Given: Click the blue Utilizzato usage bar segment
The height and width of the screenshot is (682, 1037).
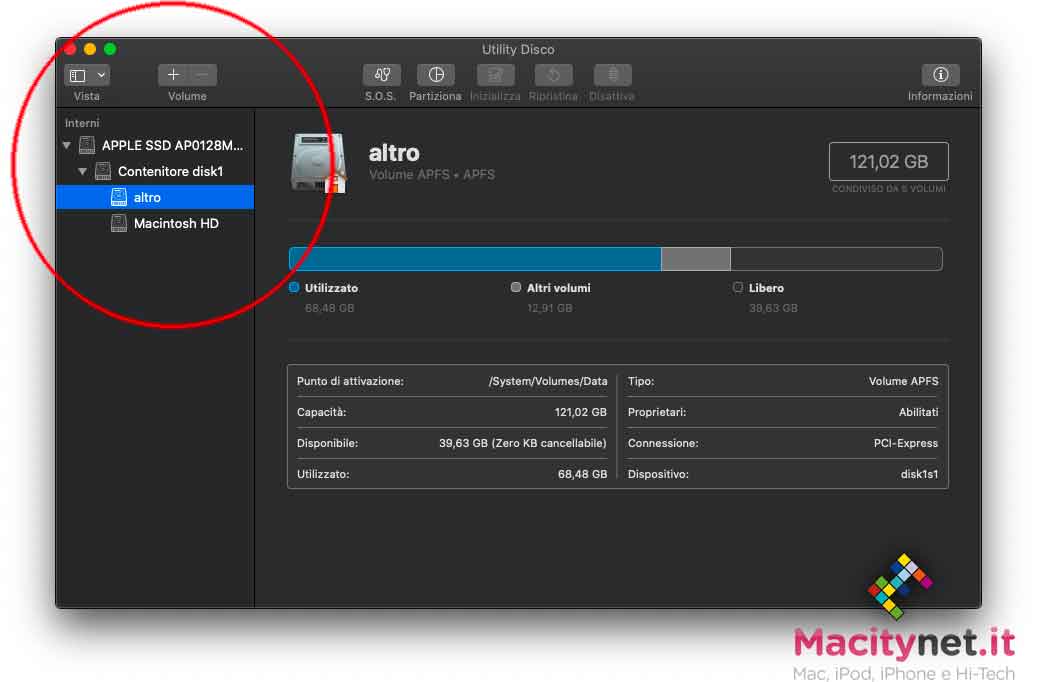Looking at the screenshot, I should pyautogui.click(x=476, y=259).
